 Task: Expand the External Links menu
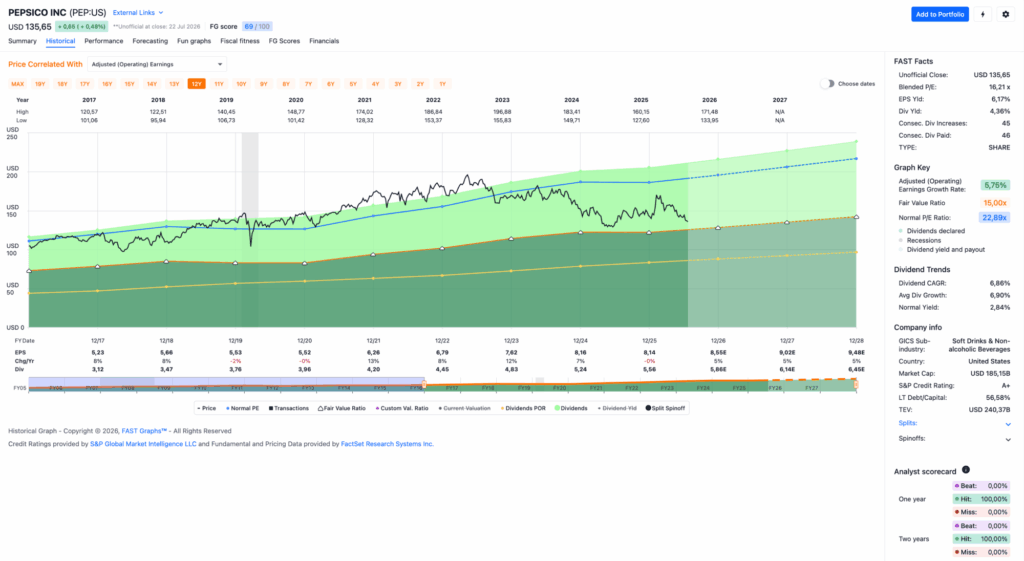click(138, 12)
